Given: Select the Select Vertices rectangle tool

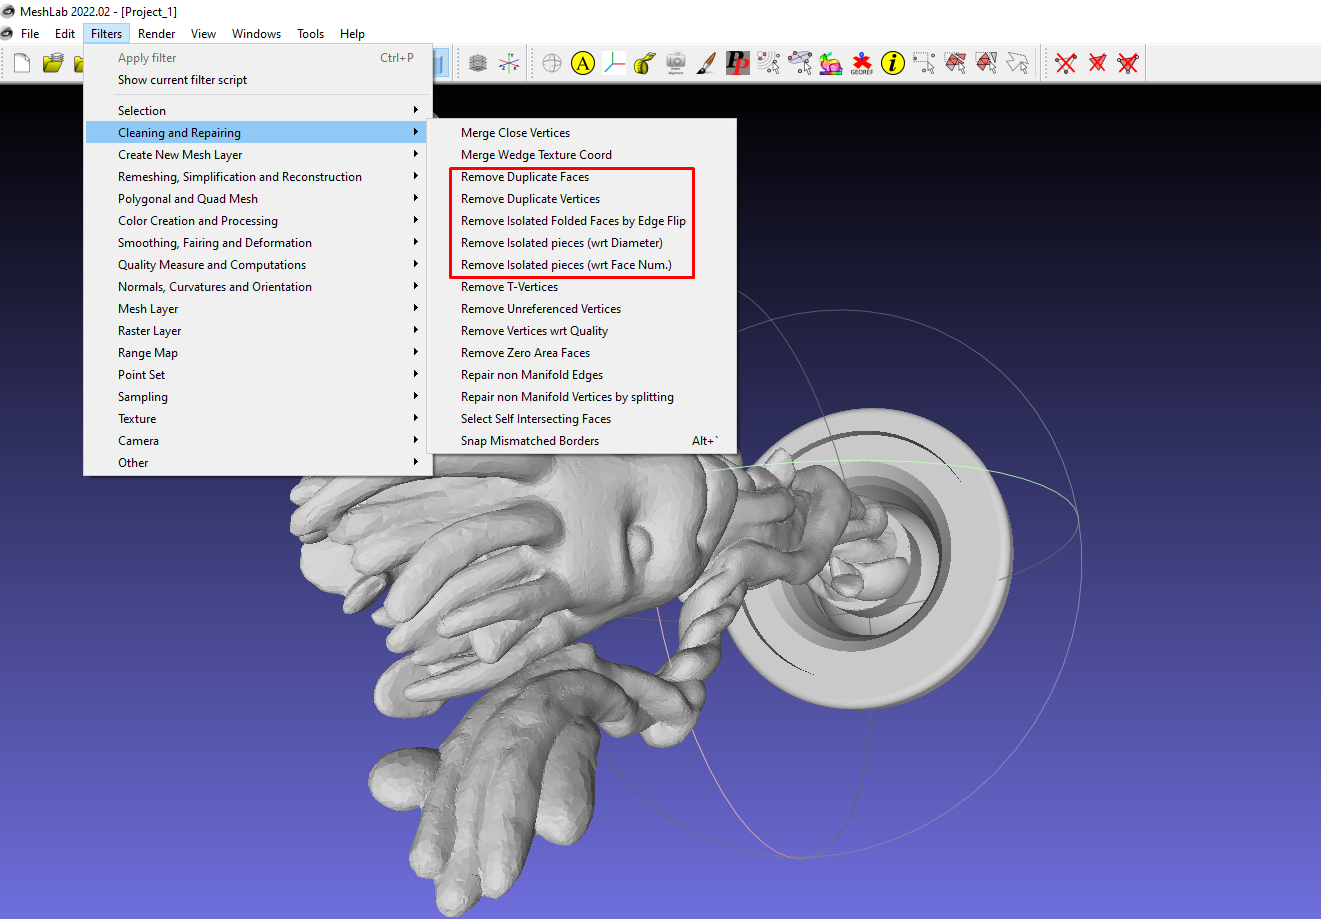Looking at the screenshot, I should [x=924, y=64].
